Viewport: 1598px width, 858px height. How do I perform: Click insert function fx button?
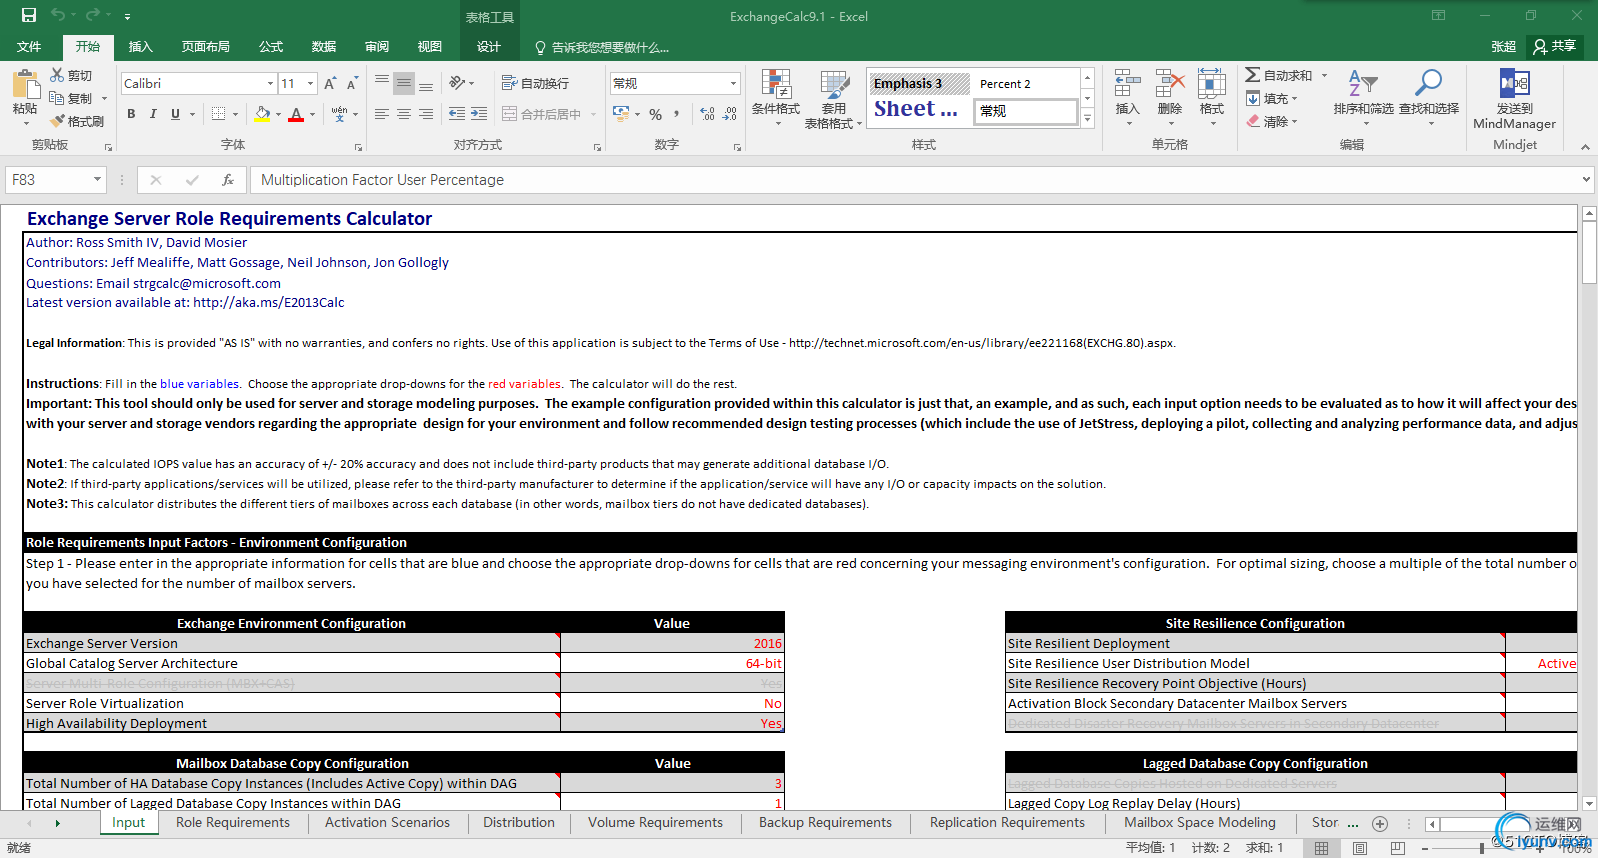coord(228,180)
